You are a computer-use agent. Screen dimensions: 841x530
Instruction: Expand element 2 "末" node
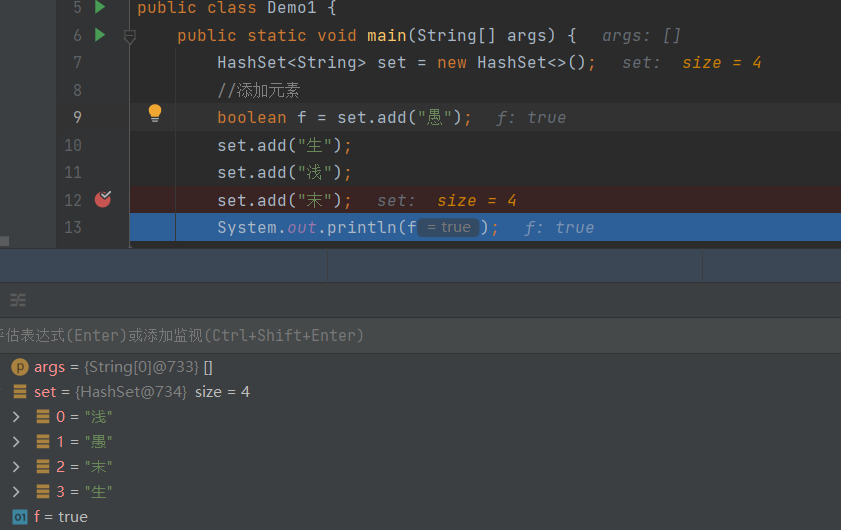click(16, 467)
